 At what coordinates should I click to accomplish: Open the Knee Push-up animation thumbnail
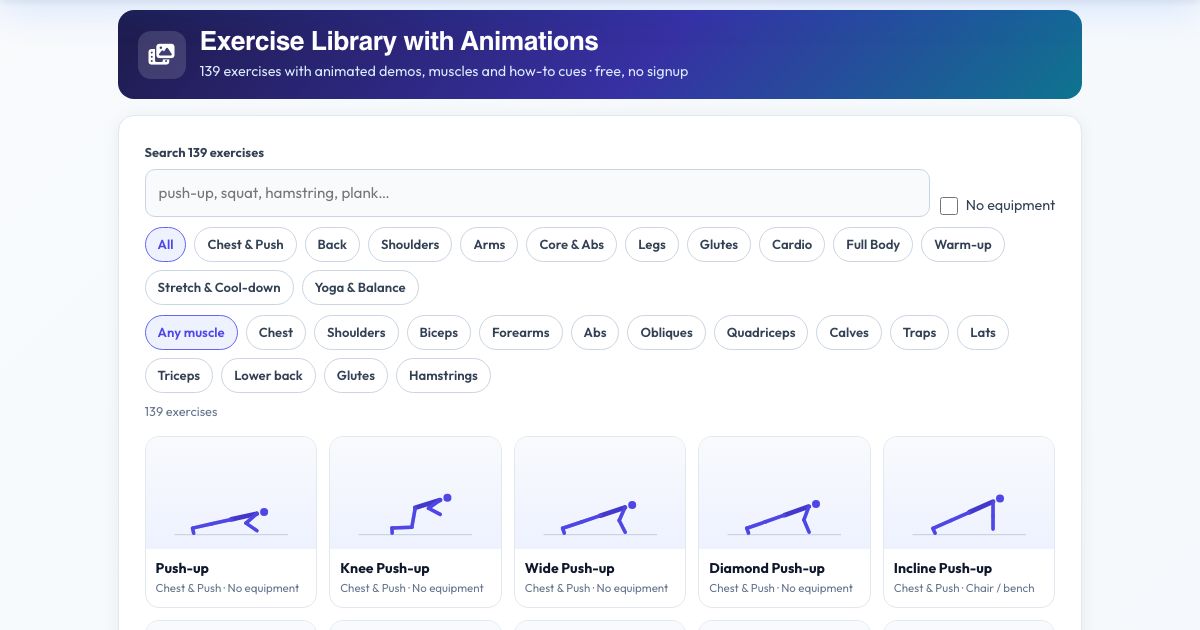(415, 493)
